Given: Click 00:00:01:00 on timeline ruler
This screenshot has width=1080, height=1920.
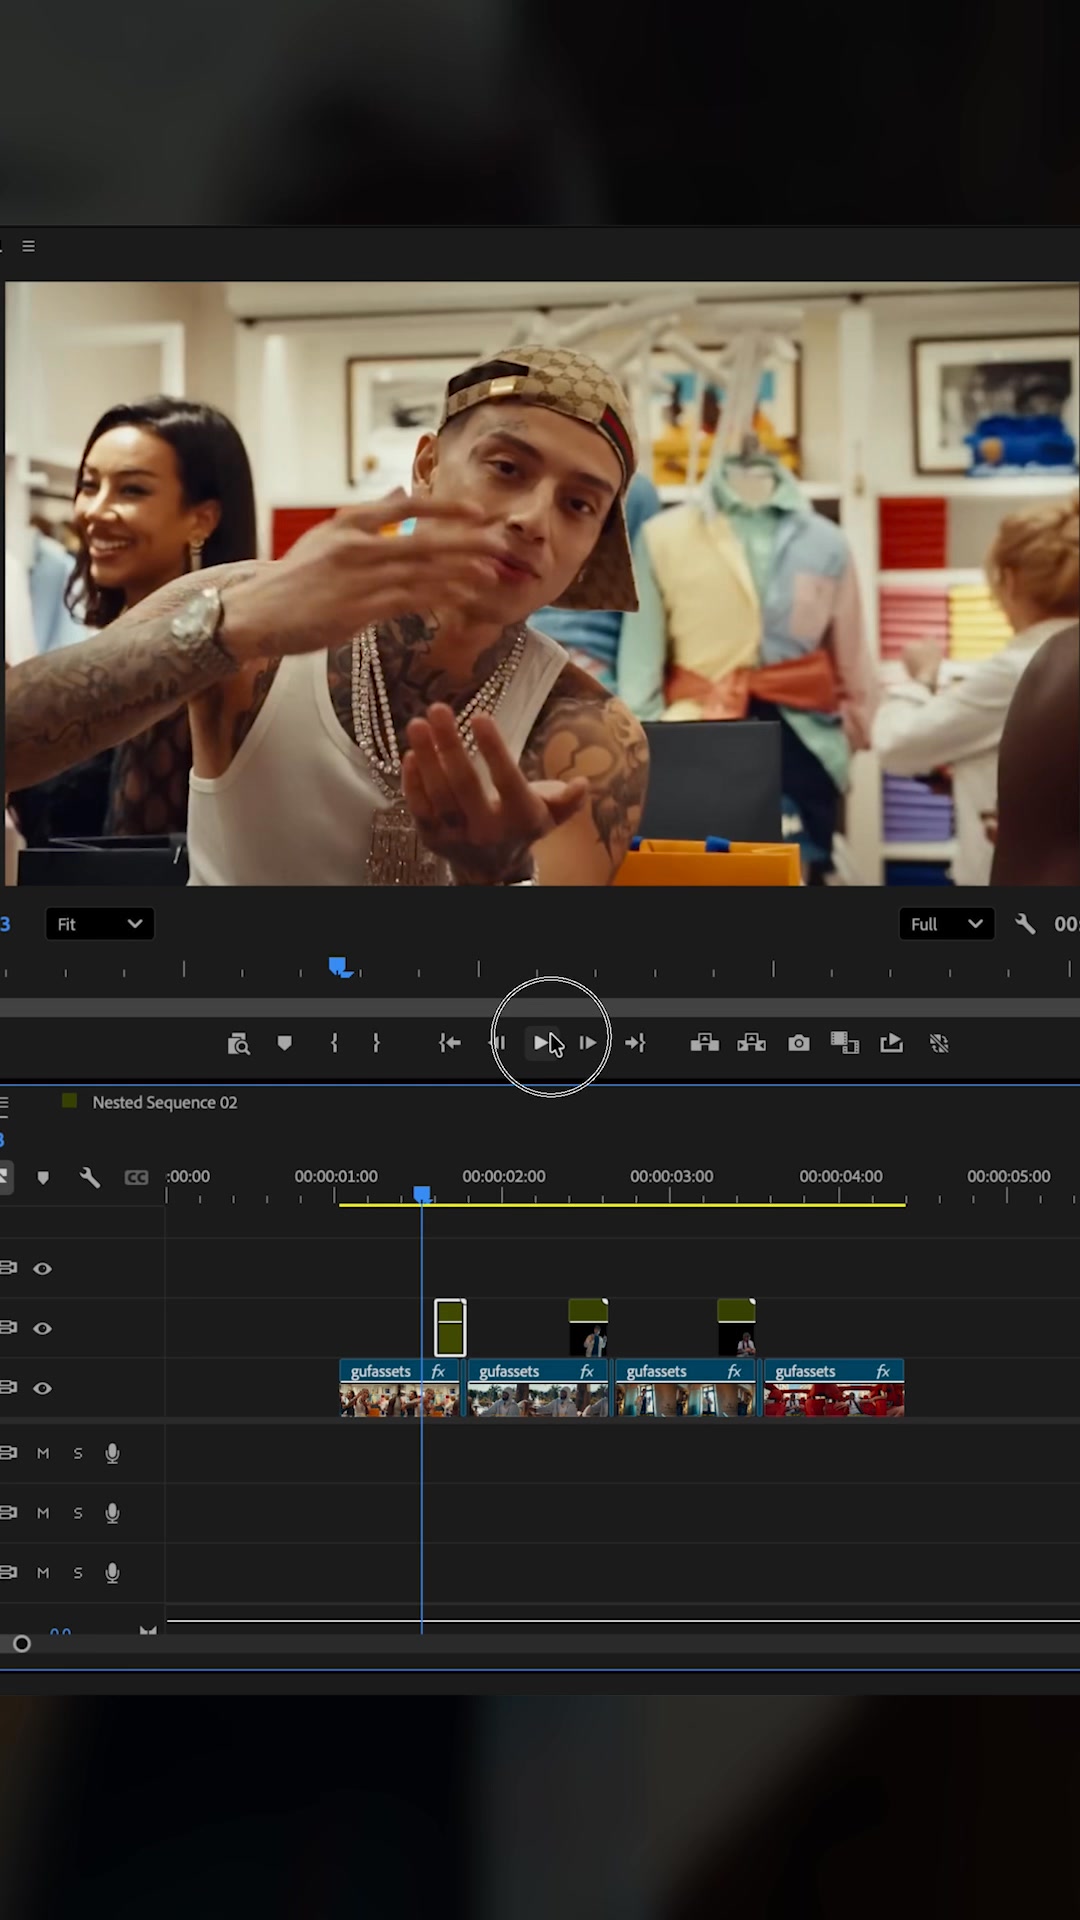Looking at the screenshot, I should 336,1176.
